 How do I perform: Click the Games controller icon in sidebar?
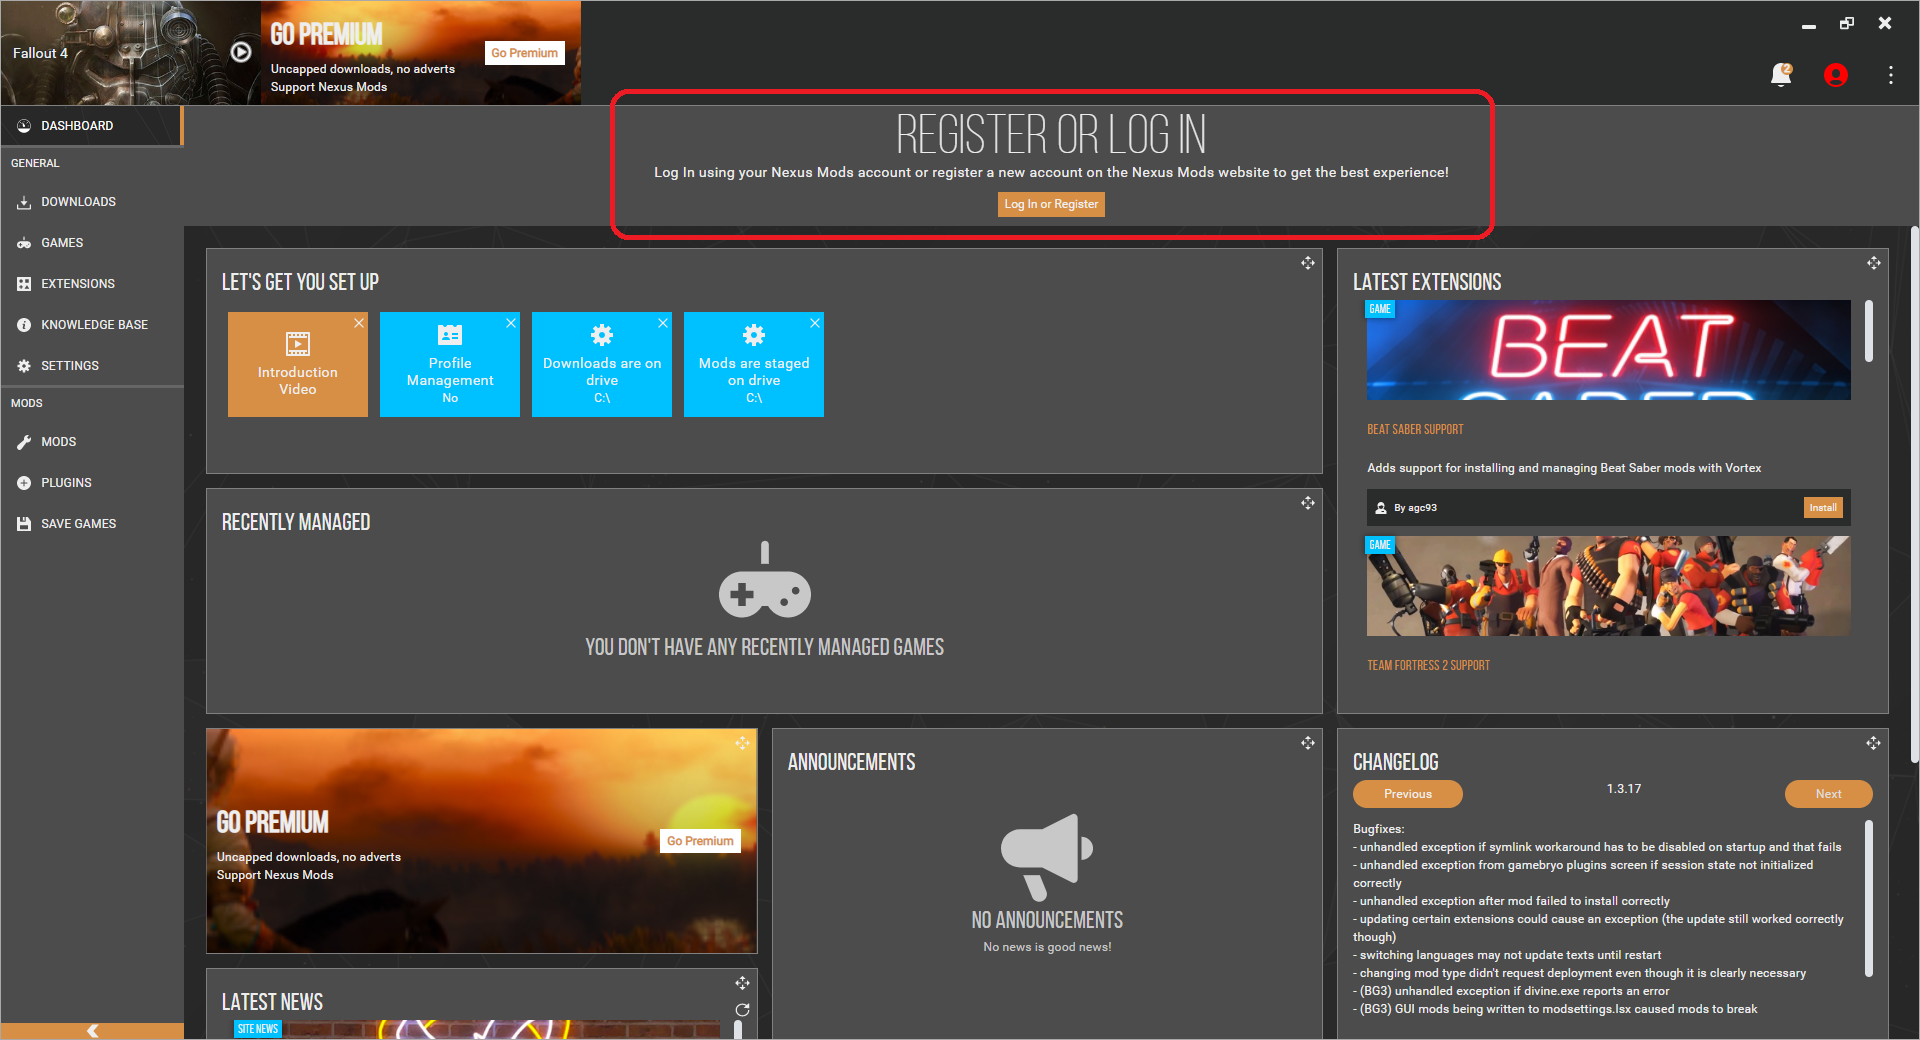pos(24,243)
